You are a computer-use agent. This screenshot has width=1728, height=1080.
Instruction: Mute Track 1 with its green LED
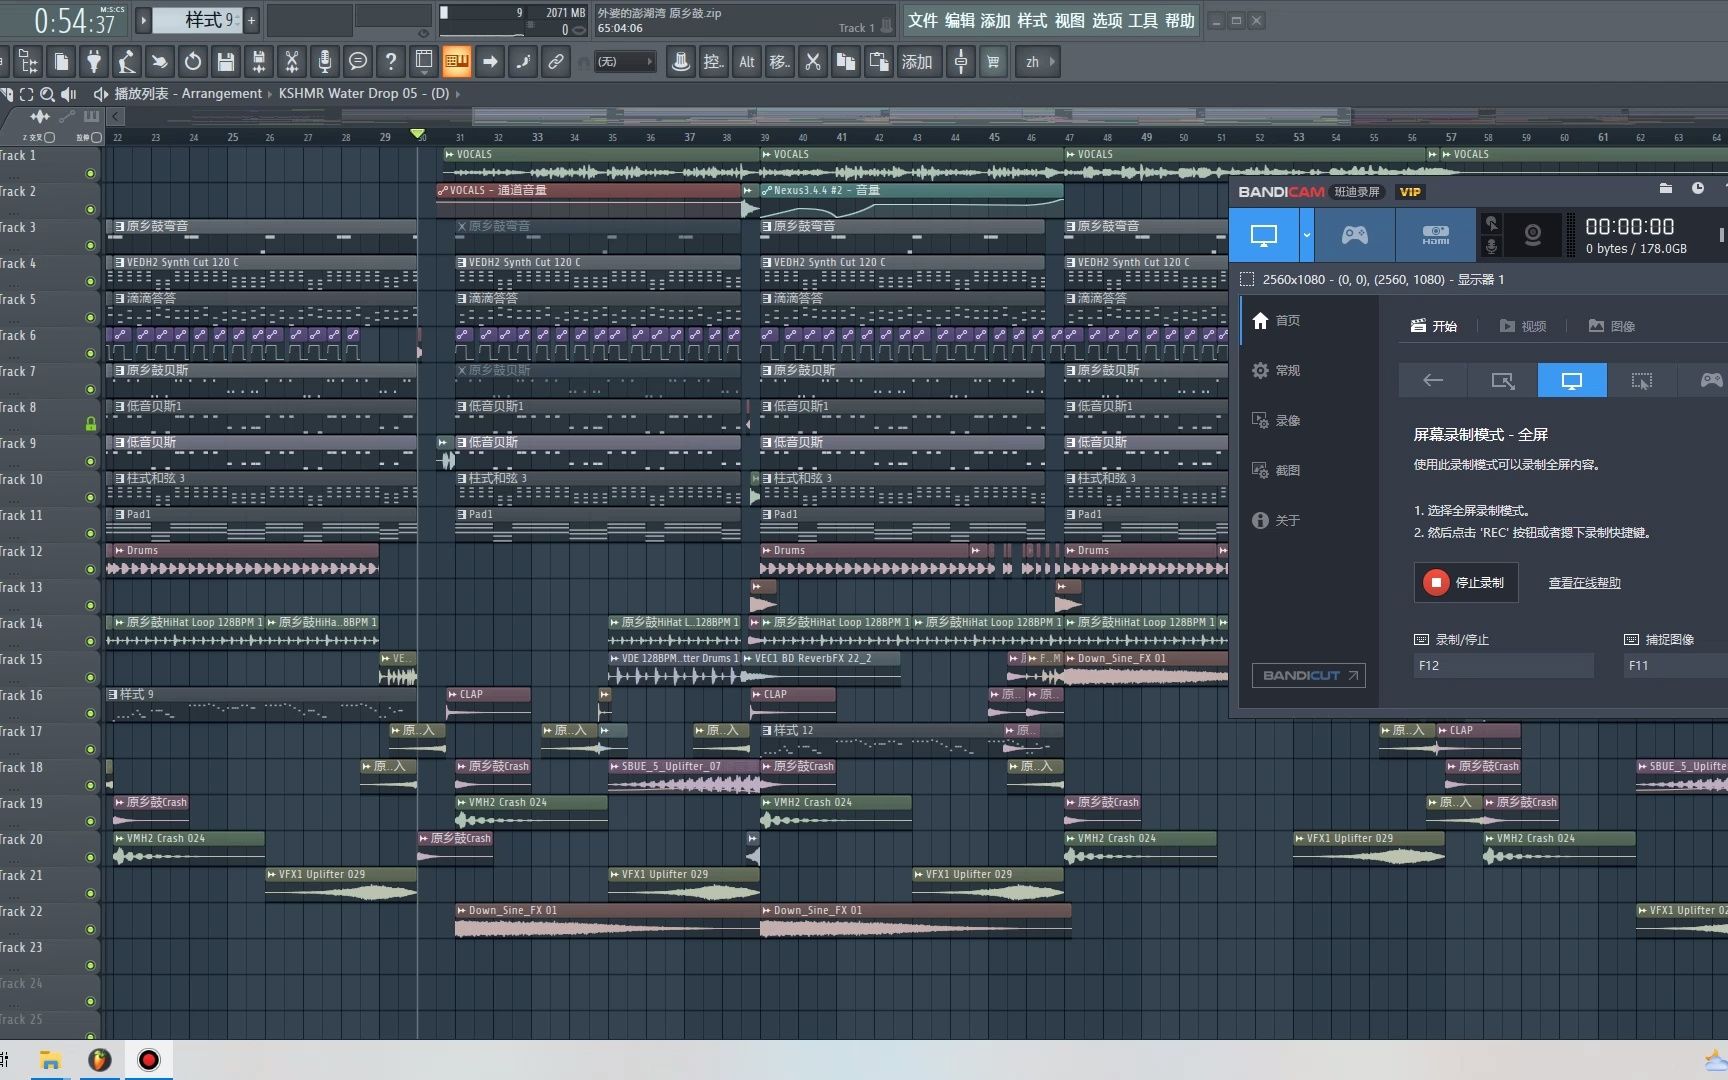90,174
